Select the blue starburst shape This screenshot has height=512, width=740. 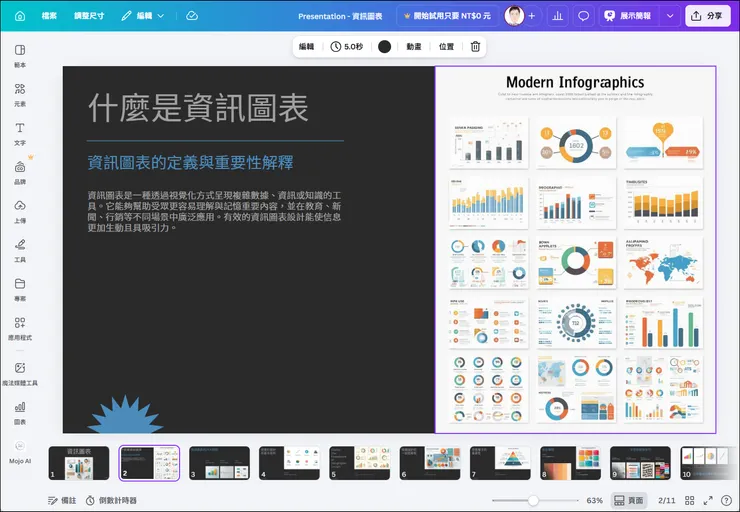[x=125, y=415]
